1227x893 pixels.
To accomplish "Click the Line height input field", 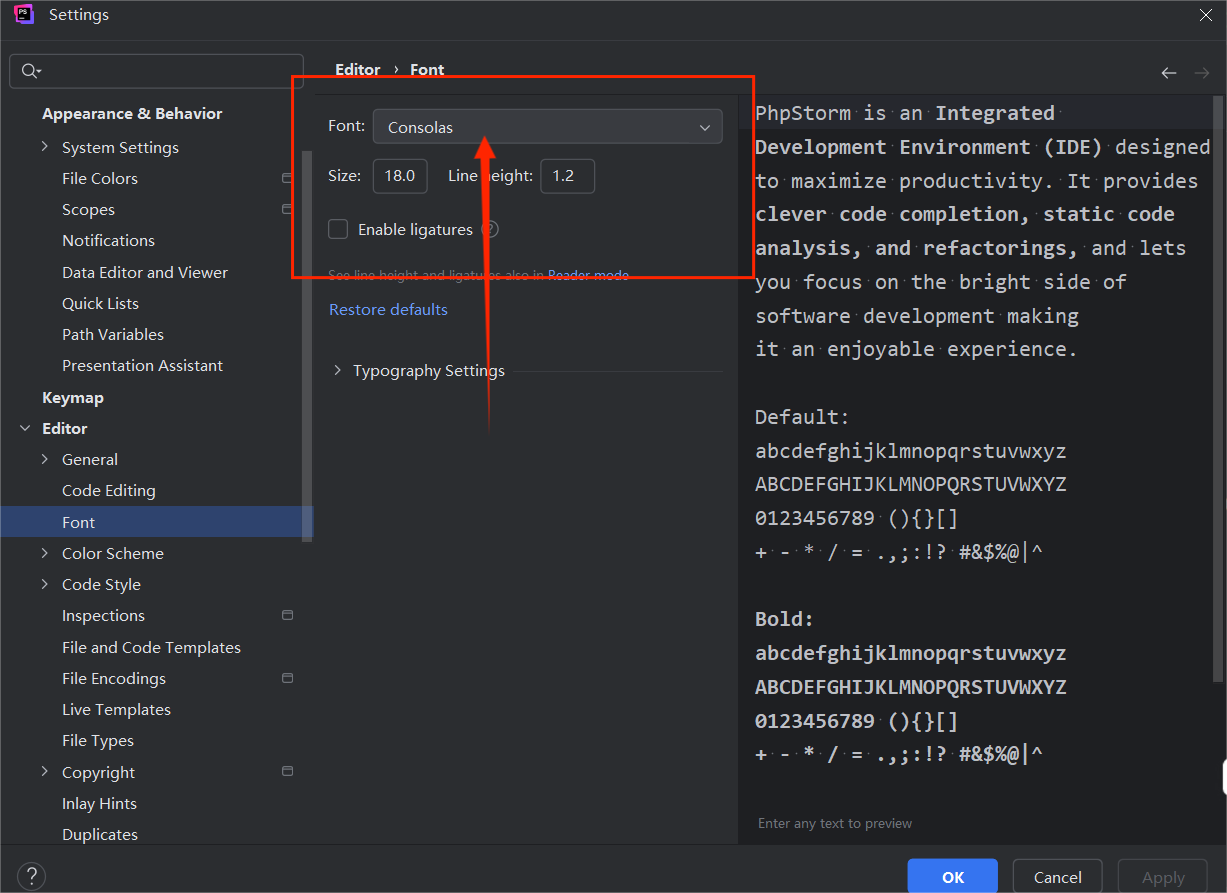I will tap(567, 176).
